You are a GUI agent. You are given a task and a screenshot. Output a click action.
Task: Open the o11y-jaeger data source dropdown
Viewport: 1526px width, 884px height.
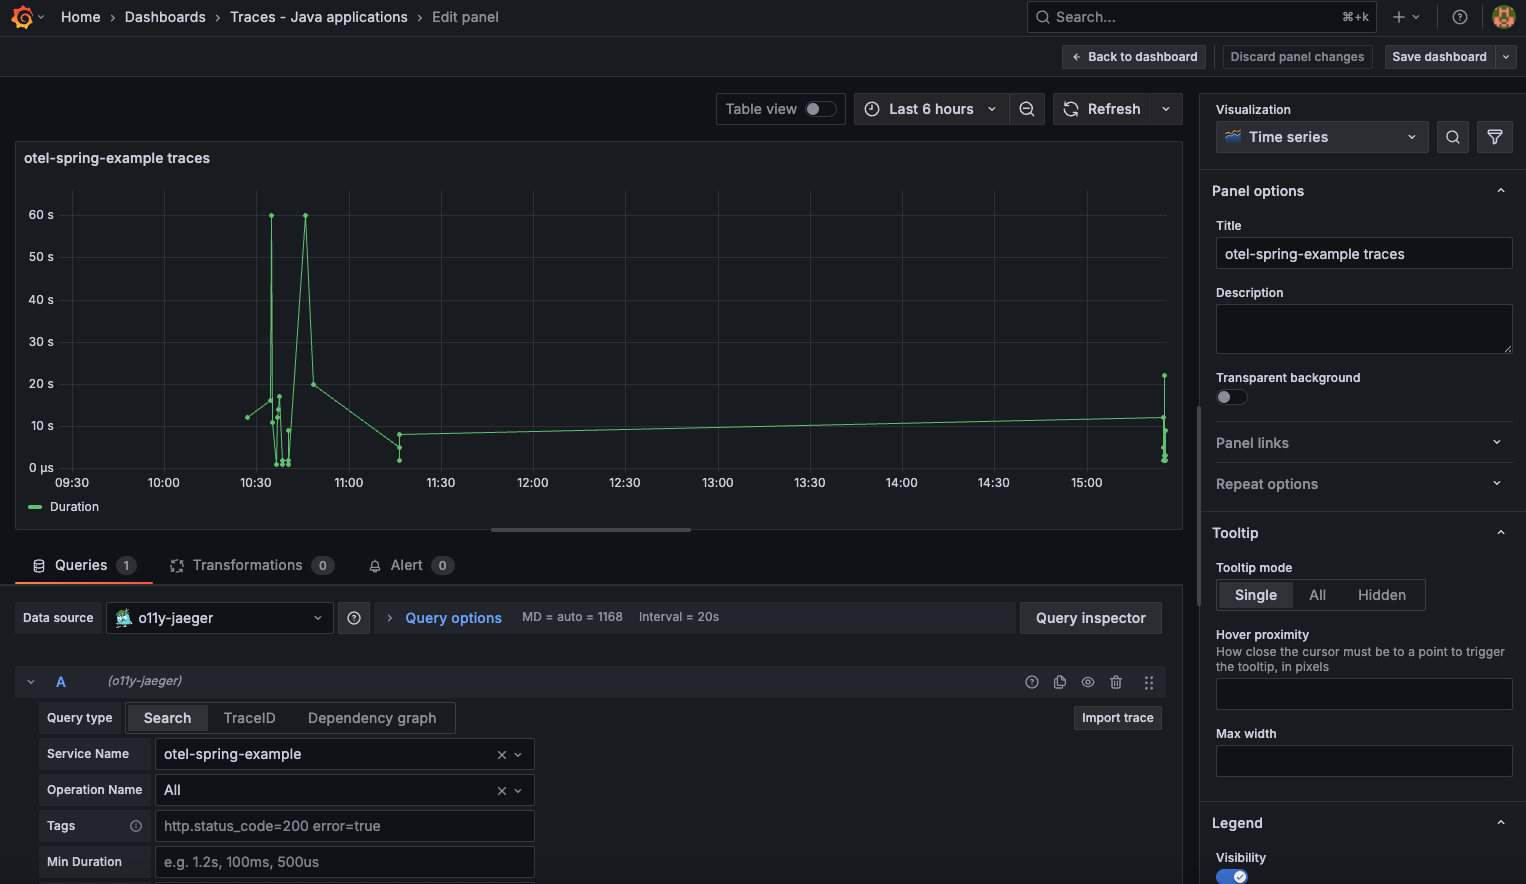tap(220, 618)
